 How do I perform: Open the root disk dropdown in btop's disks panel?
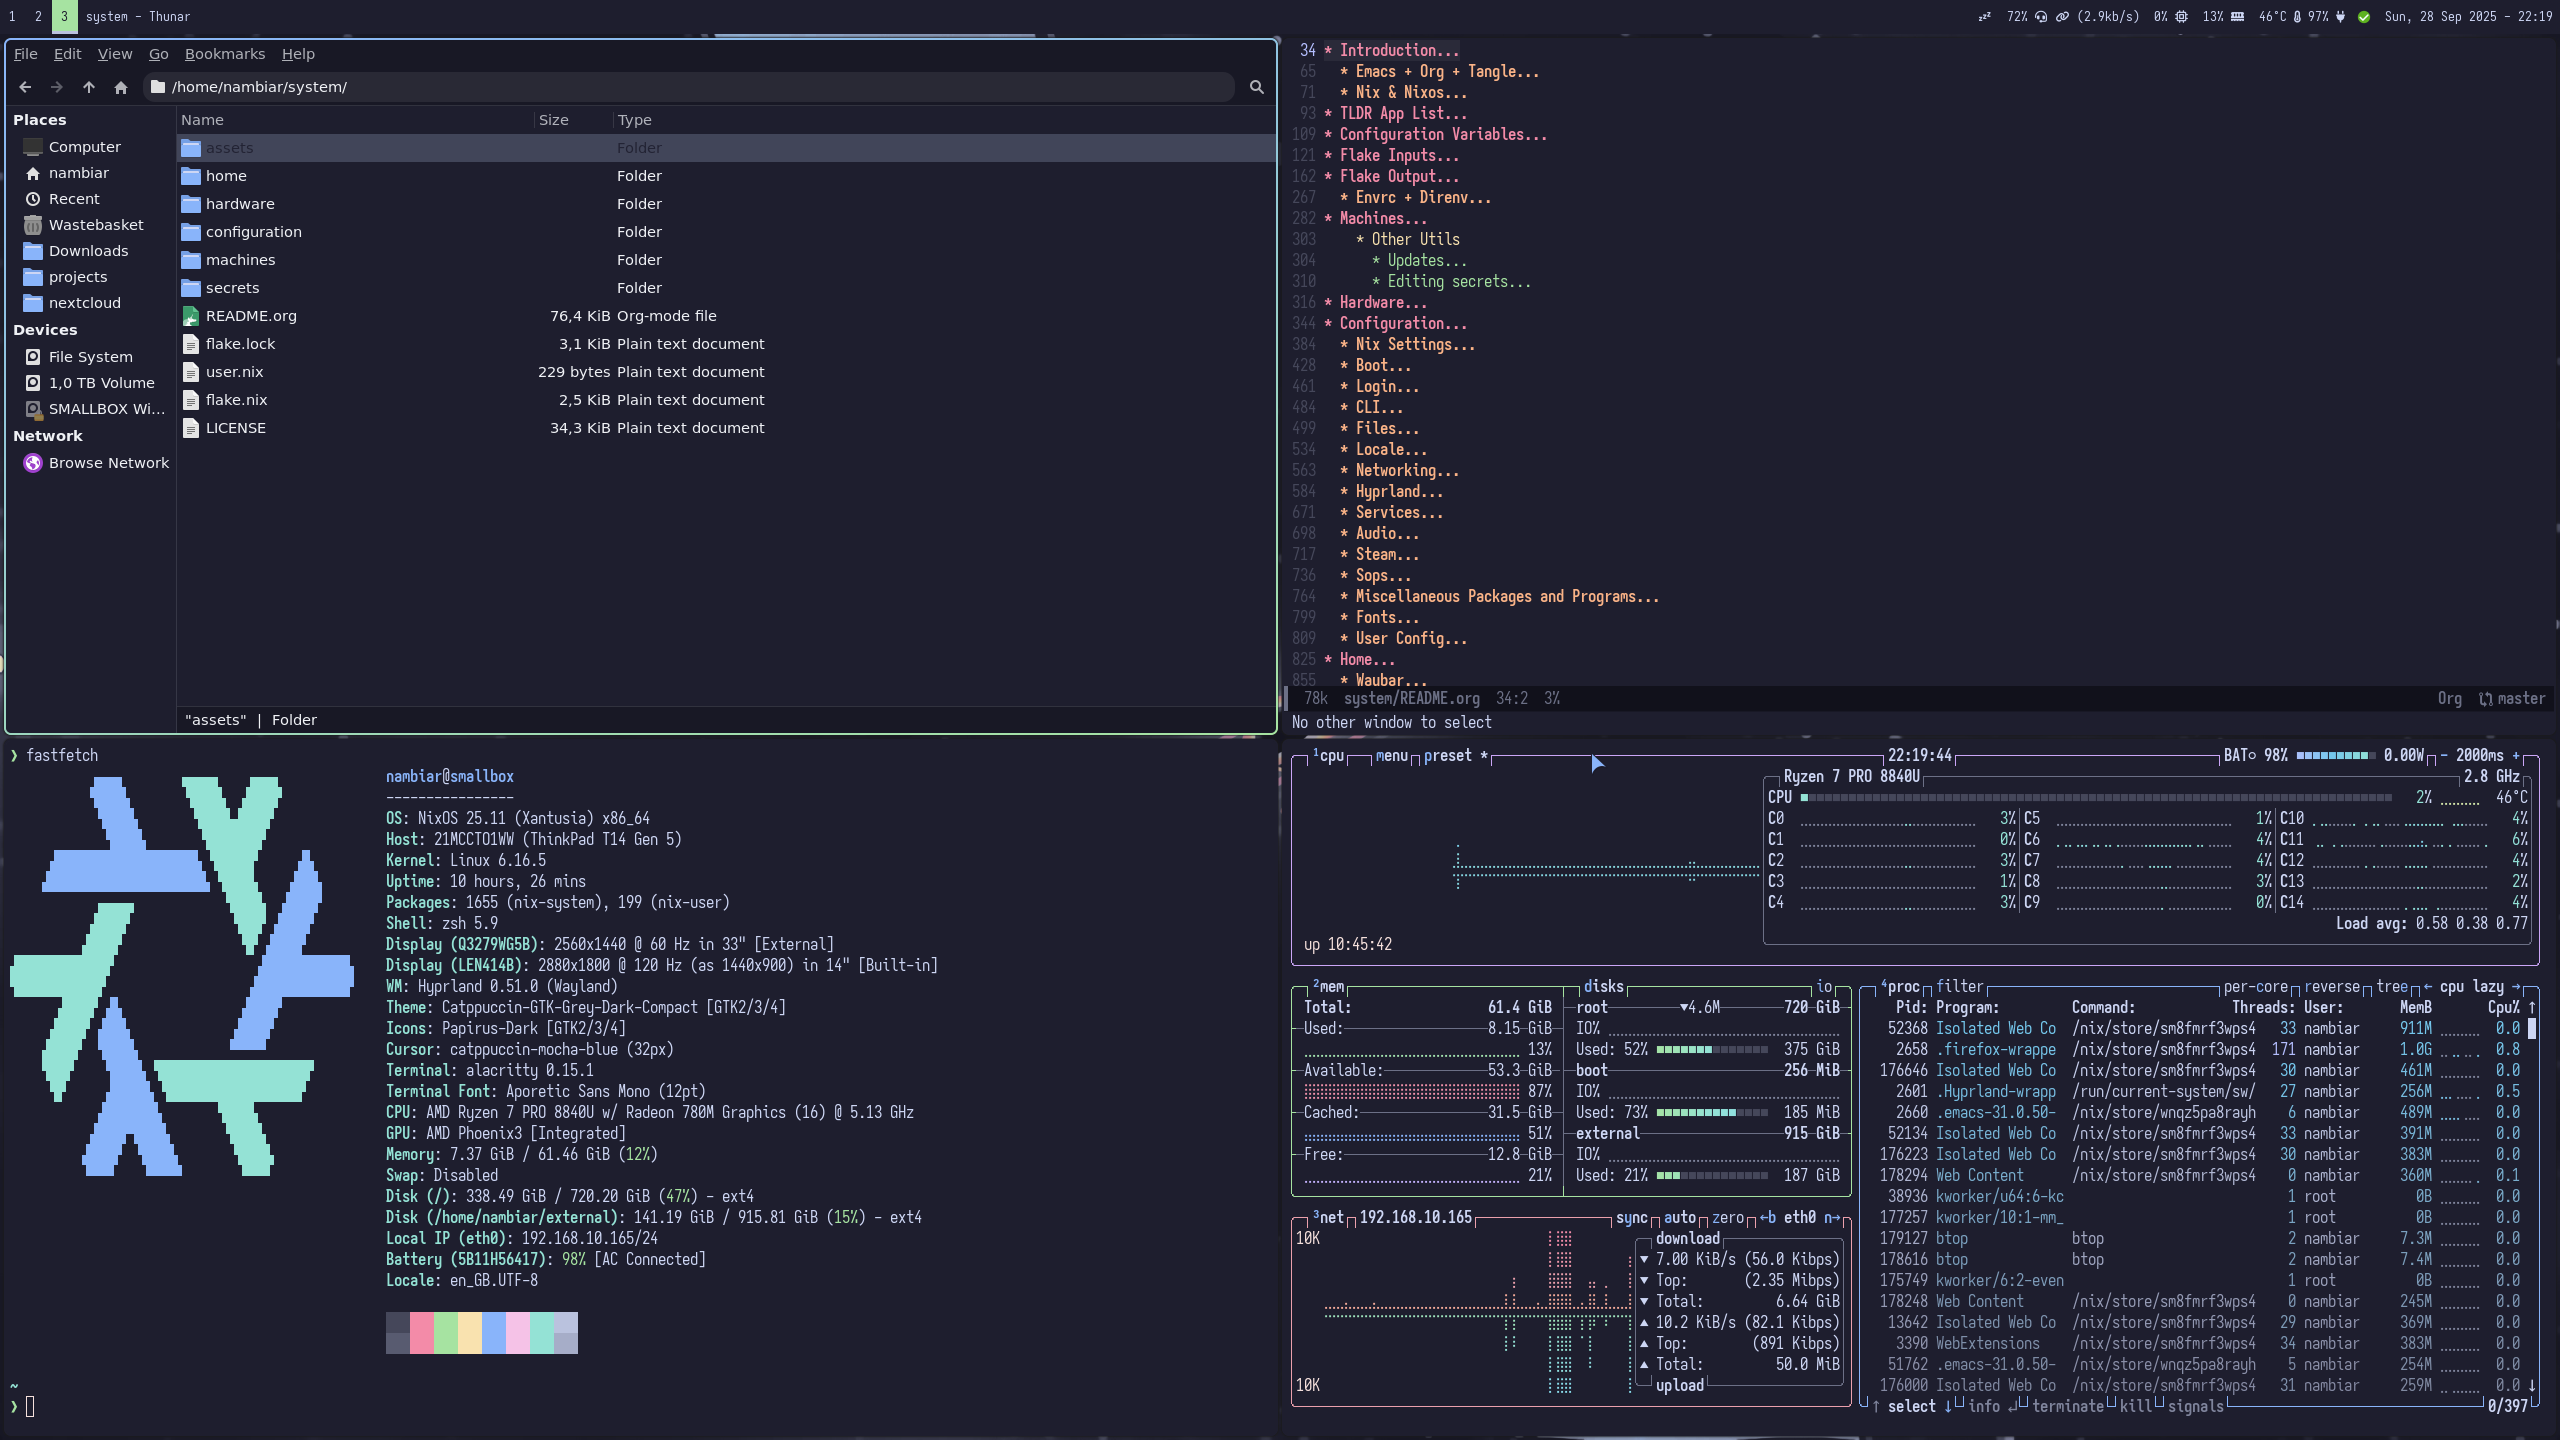pyautogui.click(x=1684, y=1007)
